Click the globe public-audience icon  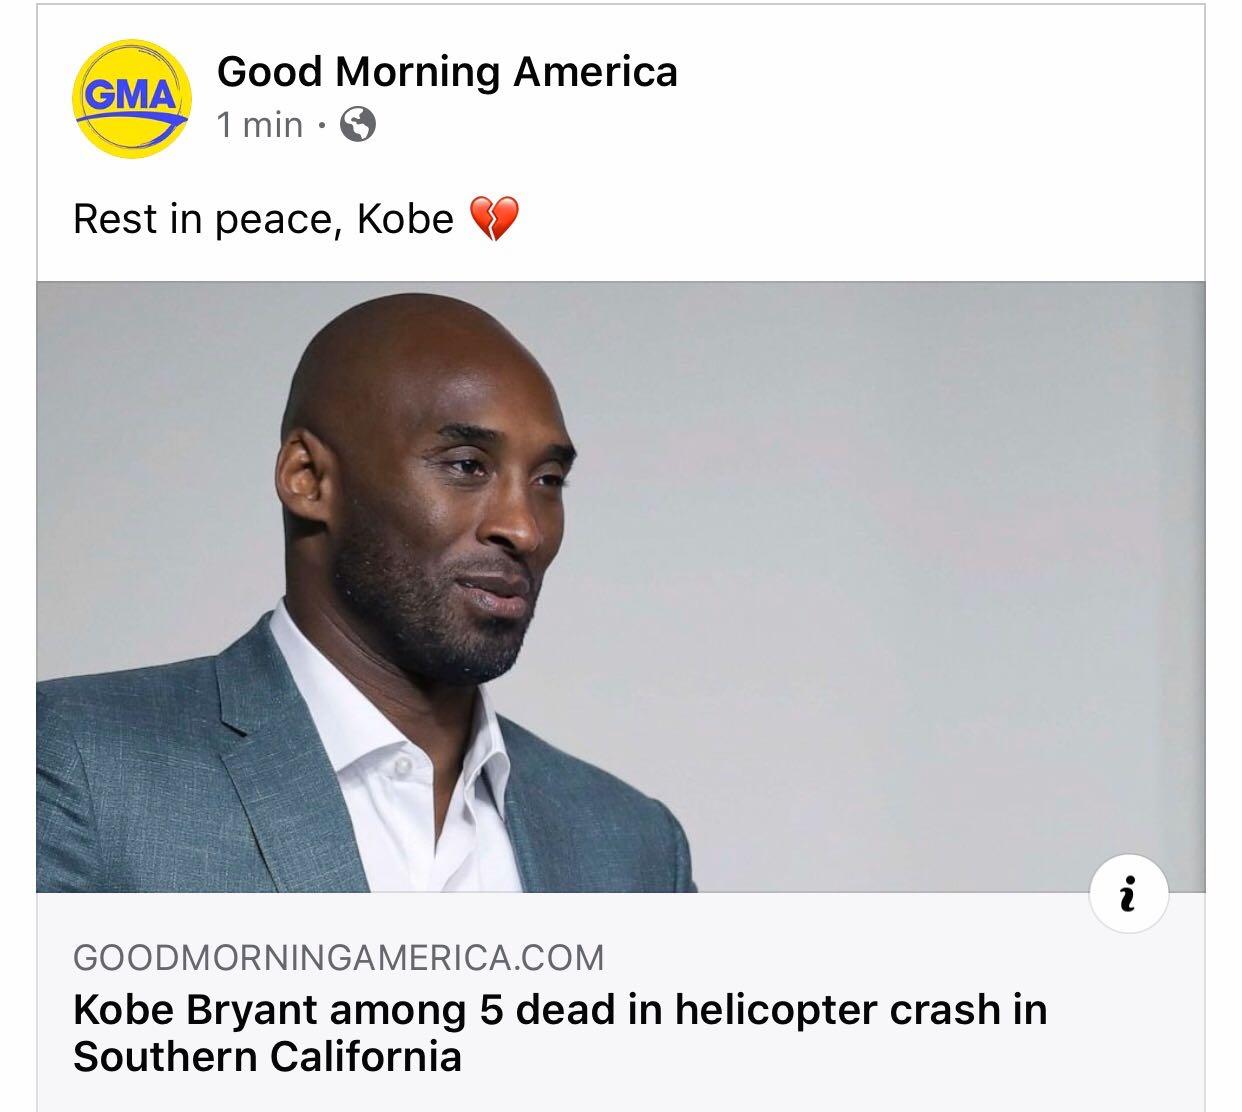(x=358, y=125)
